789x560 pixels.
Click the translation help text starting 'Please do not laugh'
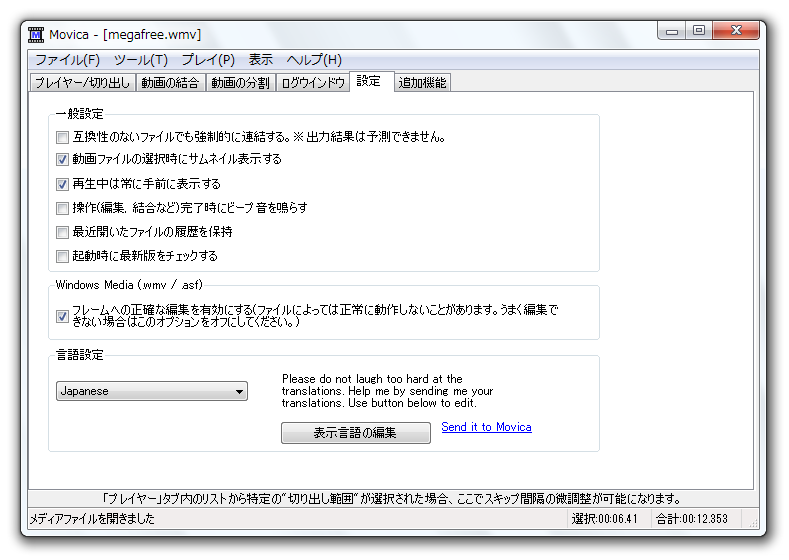click(387, 391)
